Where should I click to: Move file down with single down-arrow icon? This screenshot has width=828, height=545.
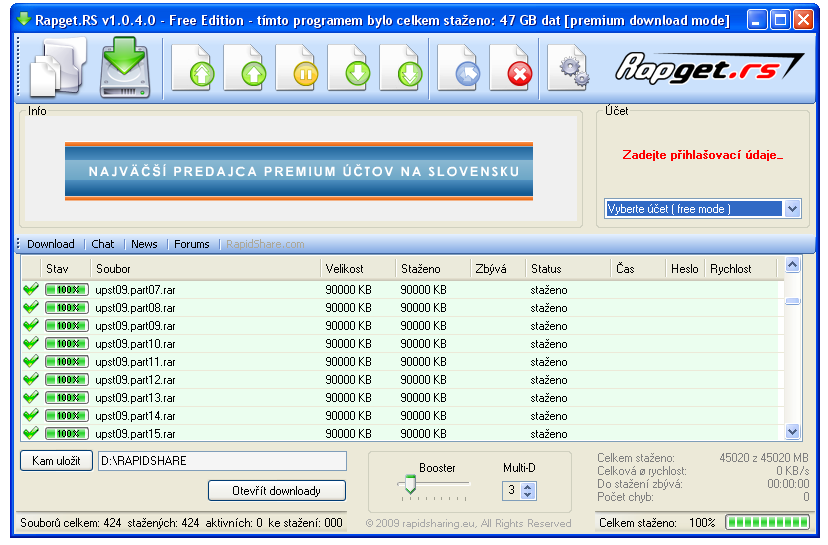click(x=349, y=68)
